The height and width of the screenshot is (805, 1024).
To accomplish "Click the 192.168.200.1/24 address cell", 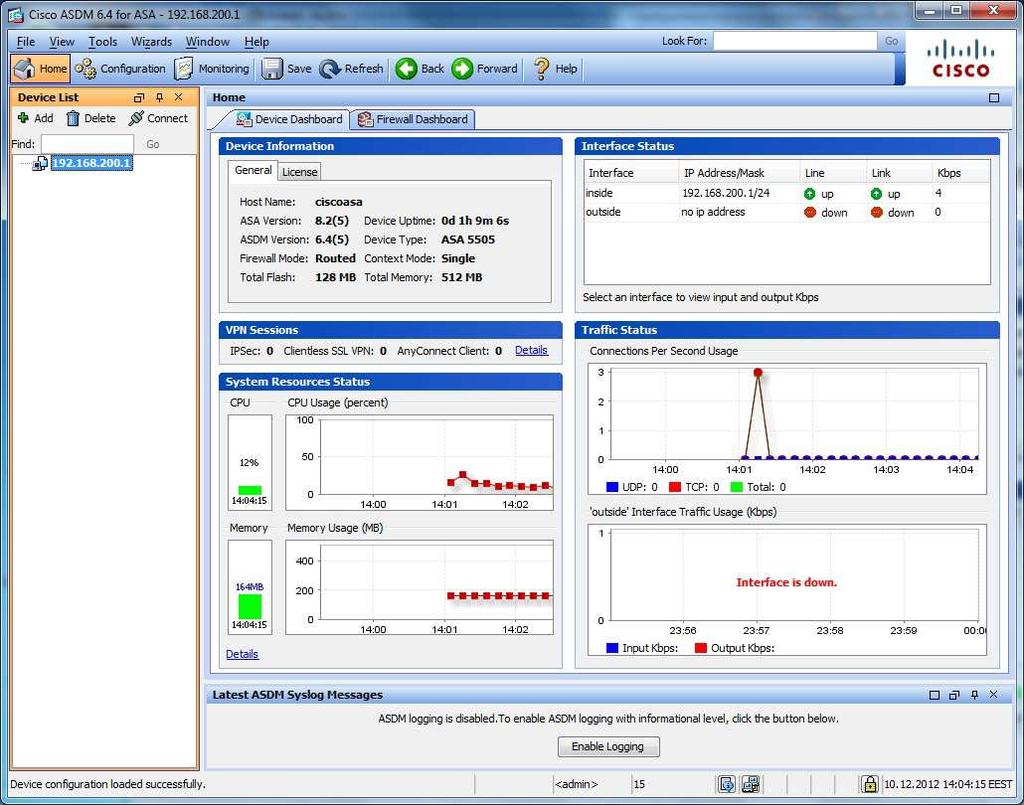I will (726, 193).
